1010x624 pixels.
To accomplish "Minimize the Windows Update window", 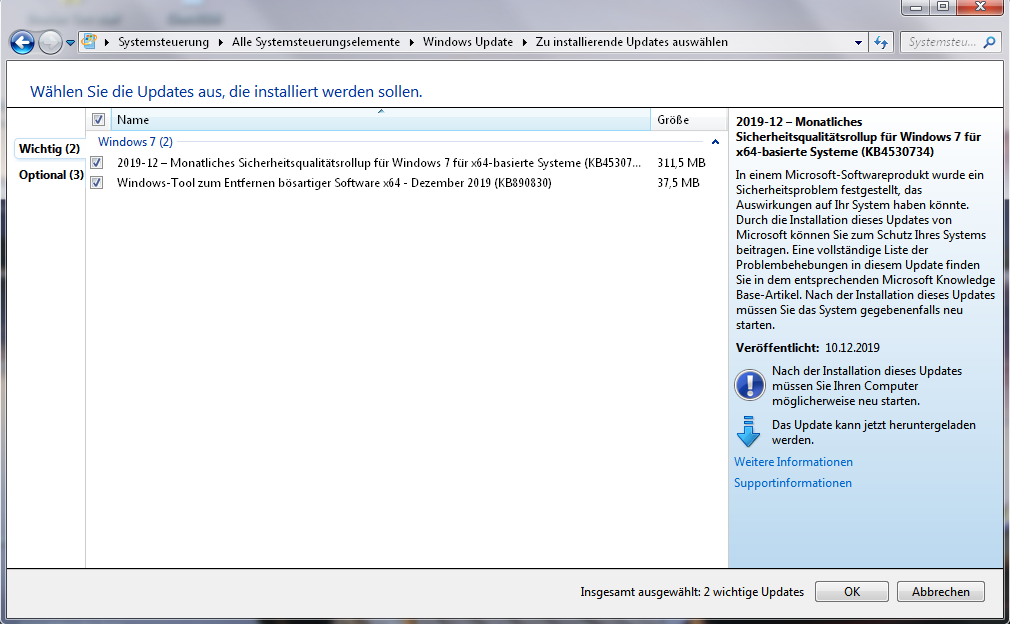I will click(916, 7).
